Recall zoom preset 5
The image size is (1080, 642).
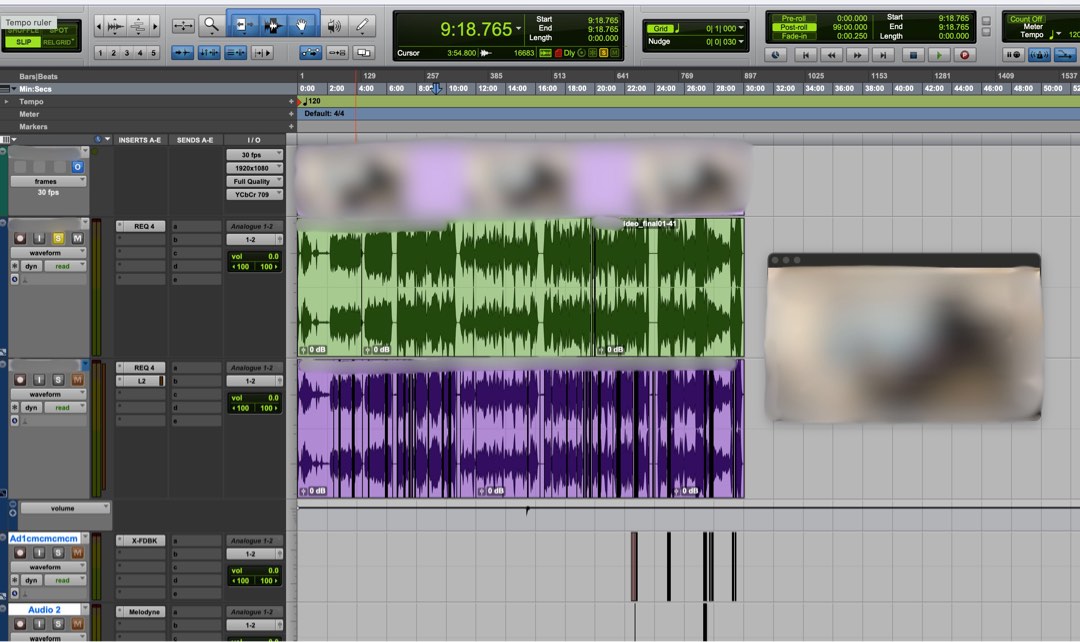pyautogui.click(x=154, y=52)
